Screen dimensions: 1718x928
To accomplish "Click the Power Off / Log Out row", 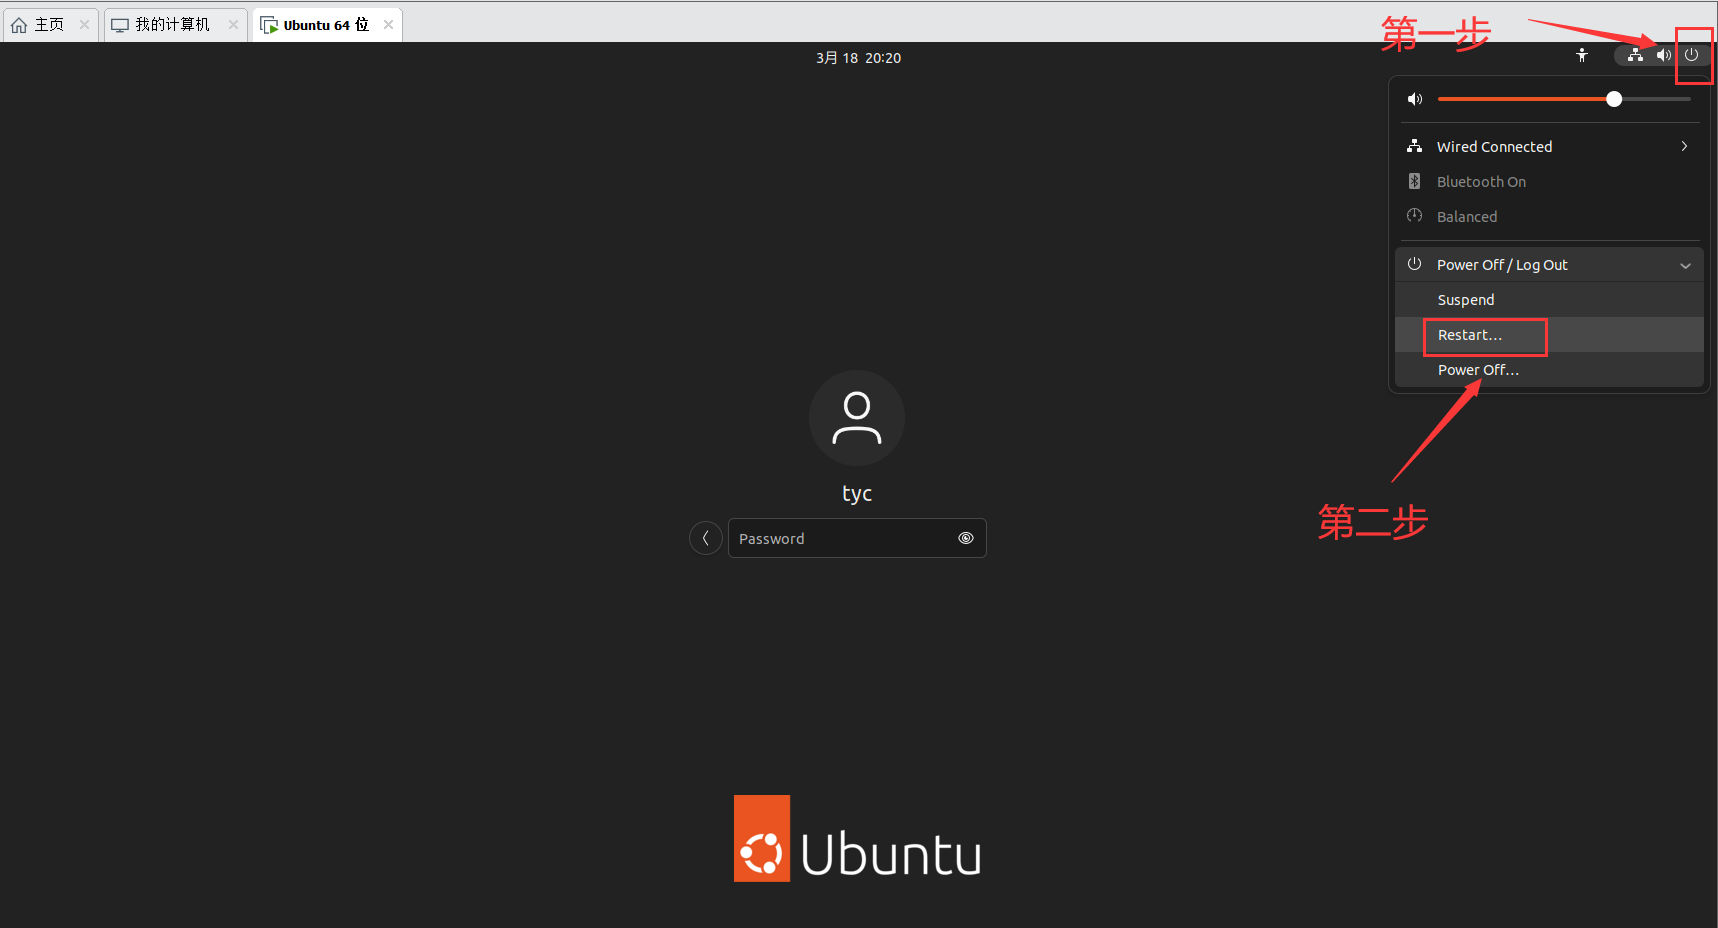I will coord(1549,264).
